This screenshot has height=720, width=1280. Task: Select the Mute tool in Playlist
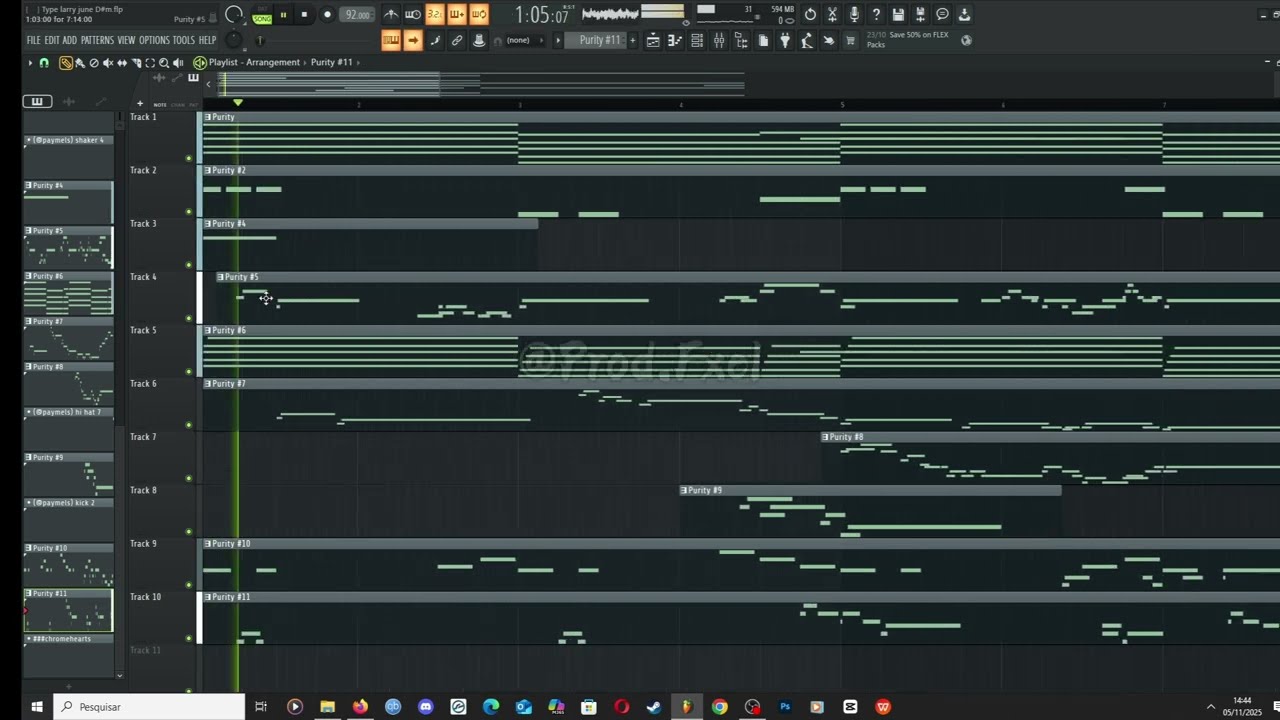(108, 63)
